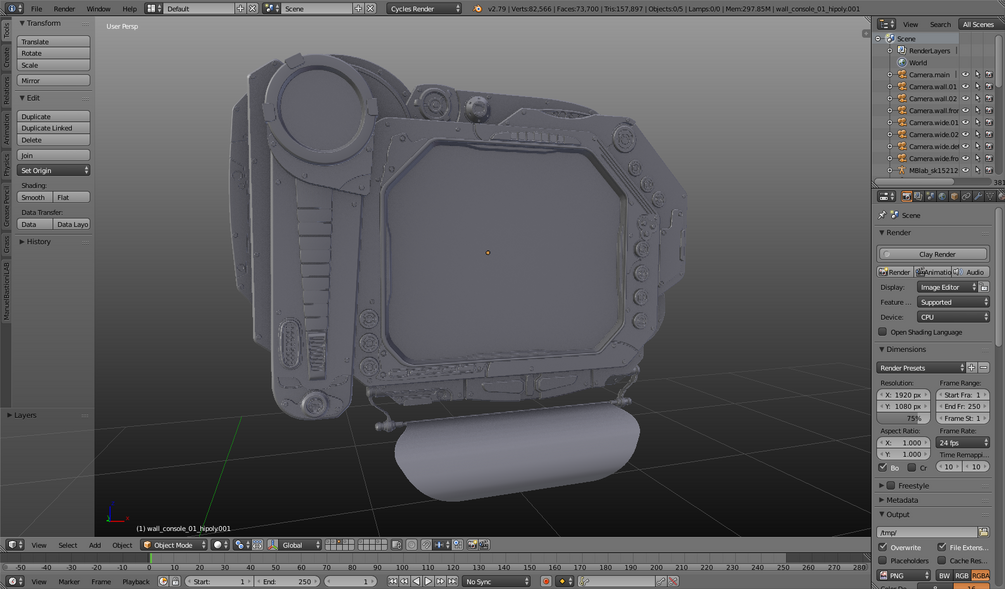Open the Select menu in the 3D view header

(67, 545)
